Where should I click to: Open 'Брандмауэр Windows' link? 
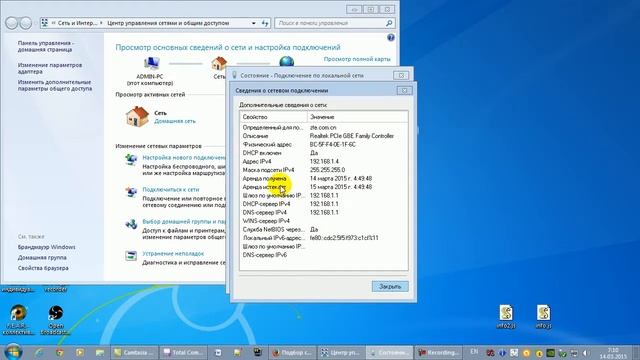tap(47, 247)
